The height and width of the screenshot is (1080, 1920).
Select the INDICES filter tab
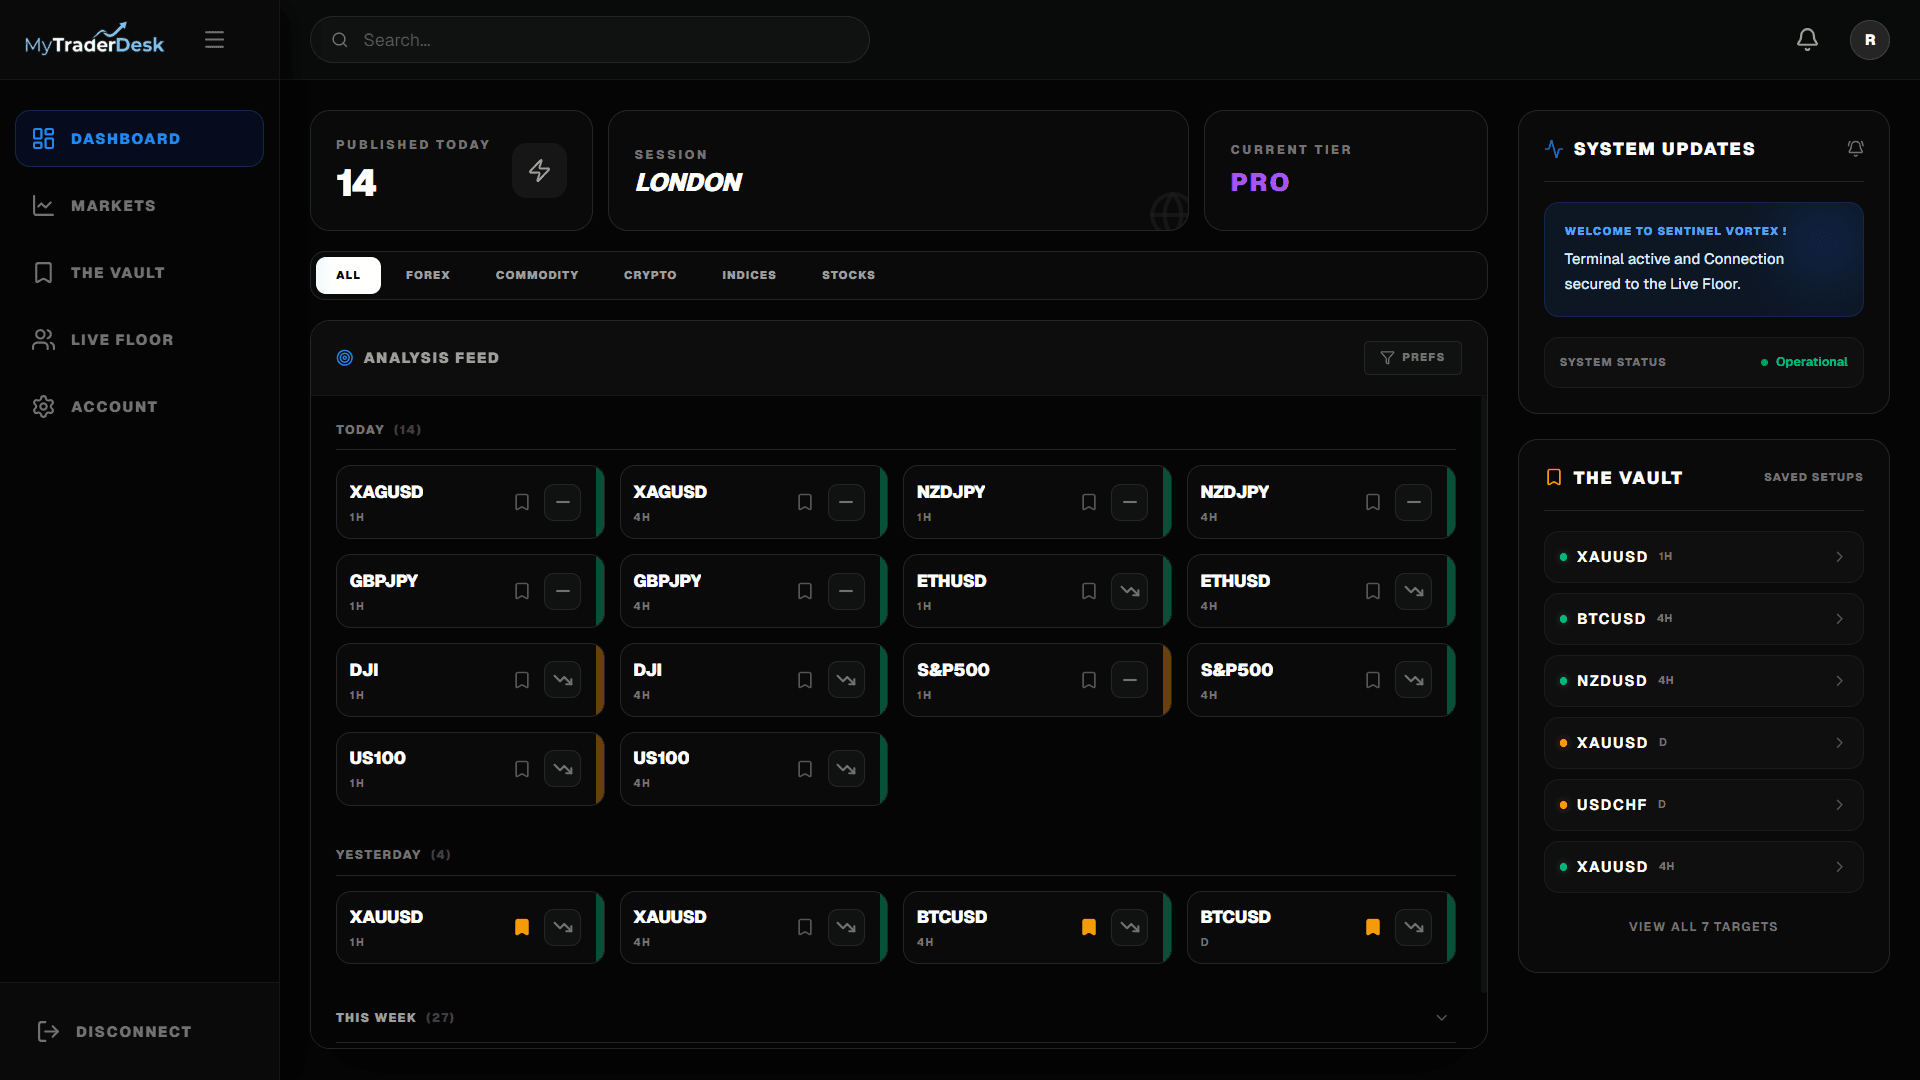pos(749,275)
